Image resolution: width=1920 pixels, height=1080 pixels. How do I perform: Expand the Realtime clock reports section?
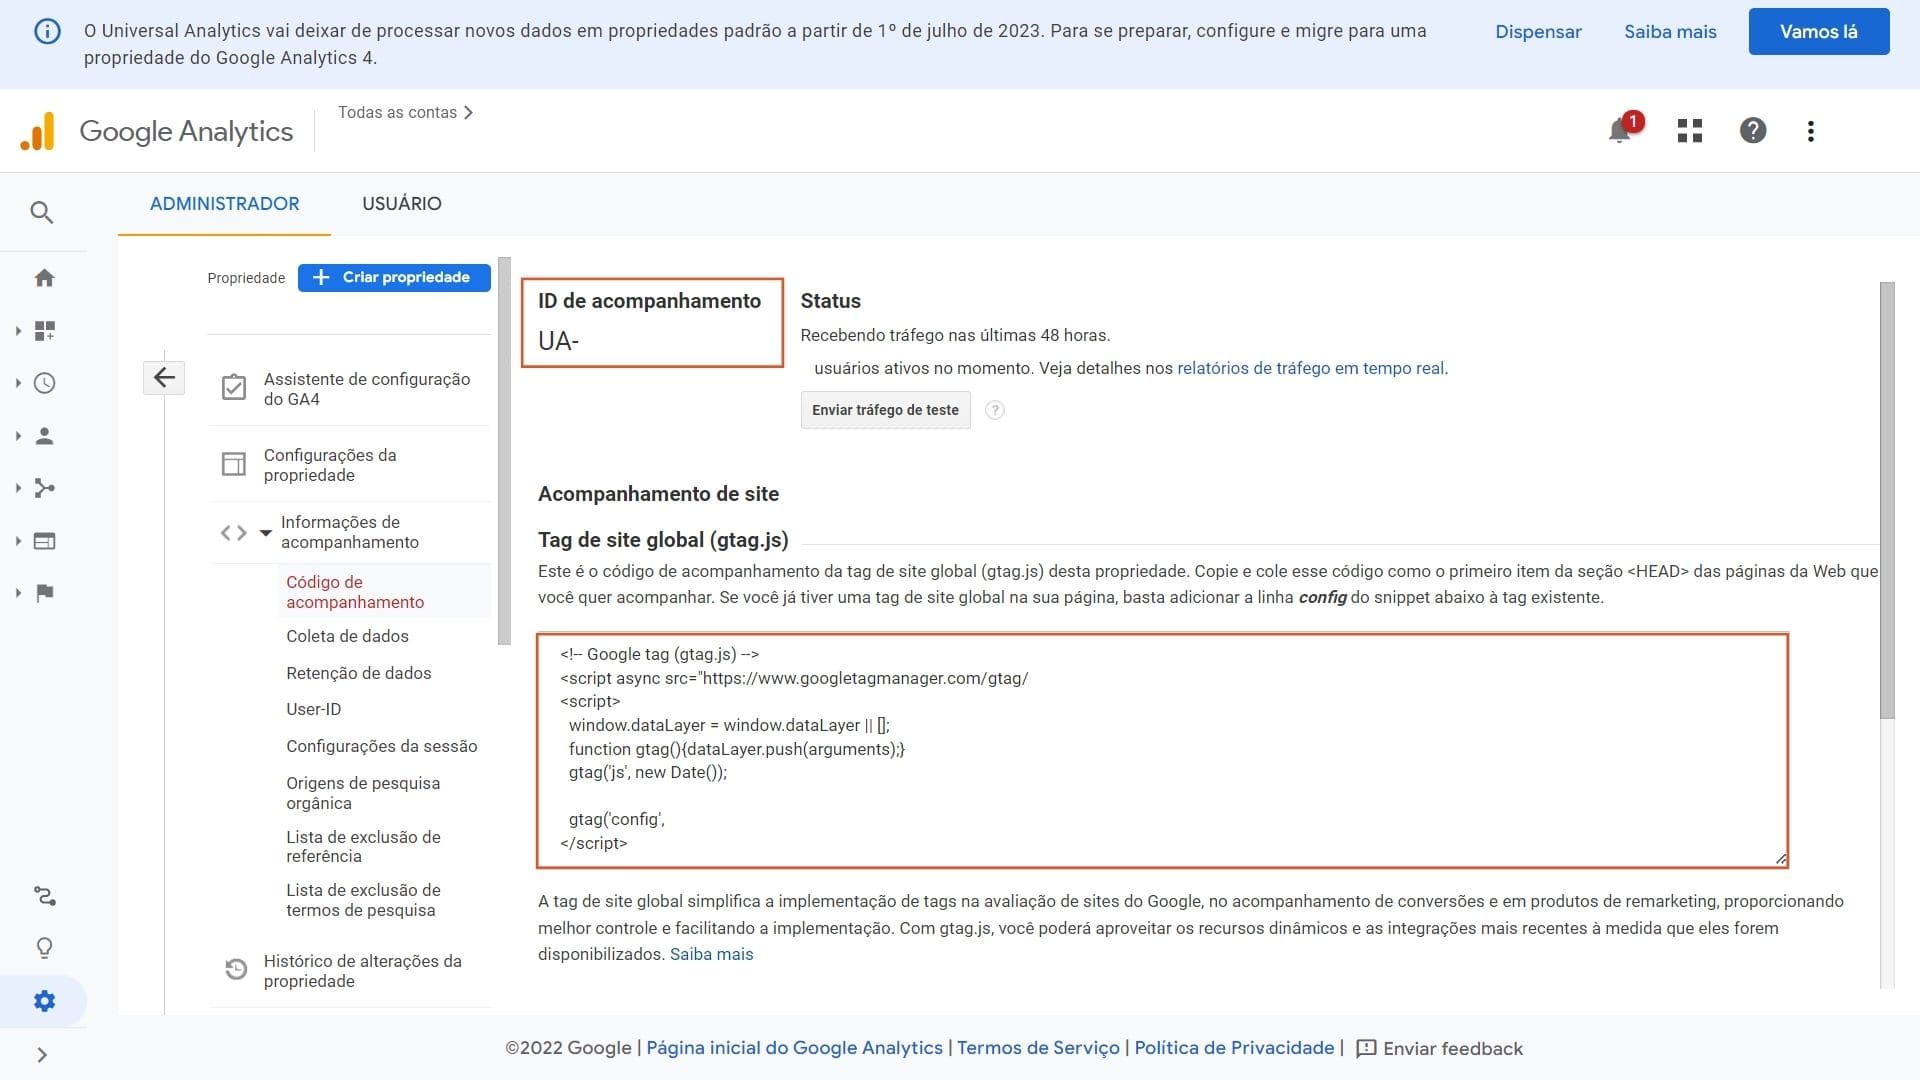coord(44,383)
